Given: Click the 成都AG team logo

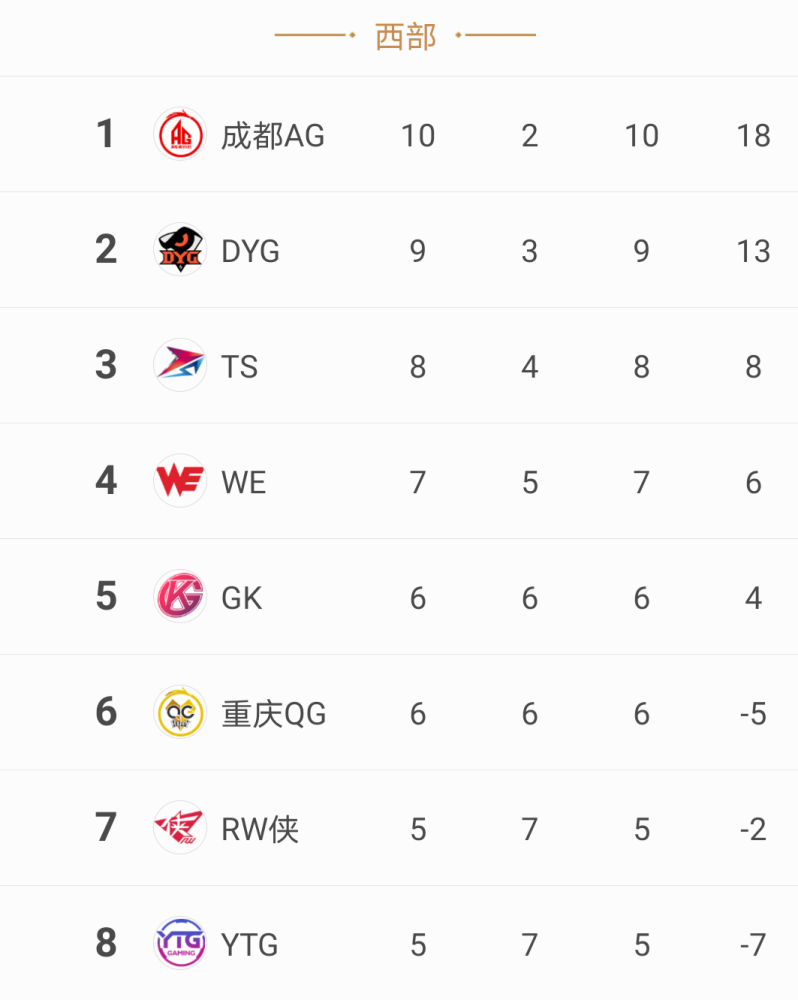Looking at the screenshot, I should coord(180,134).
